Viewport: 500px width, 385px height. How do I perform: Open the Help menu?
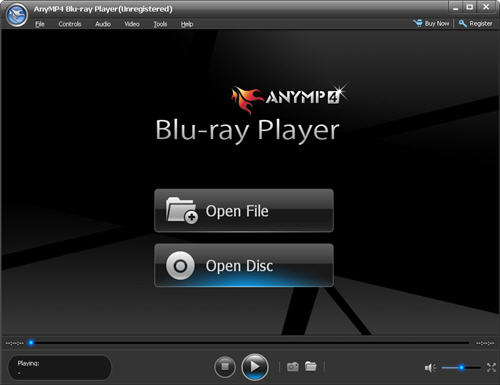tap(187, 24)
